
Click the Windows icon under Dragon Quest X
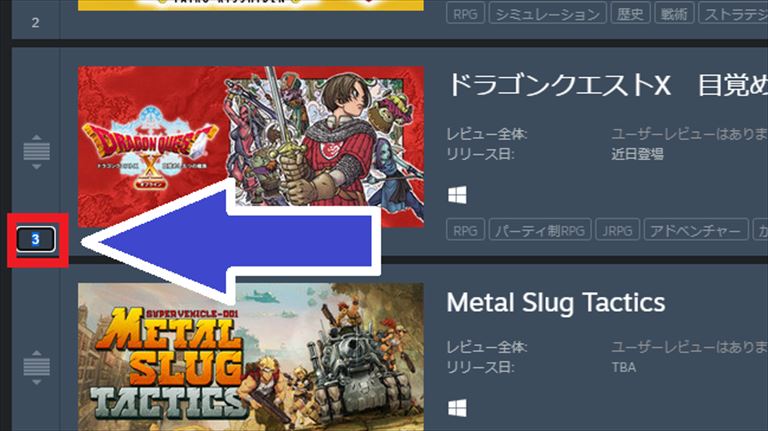pyautogui.click(x=457, y=195)
